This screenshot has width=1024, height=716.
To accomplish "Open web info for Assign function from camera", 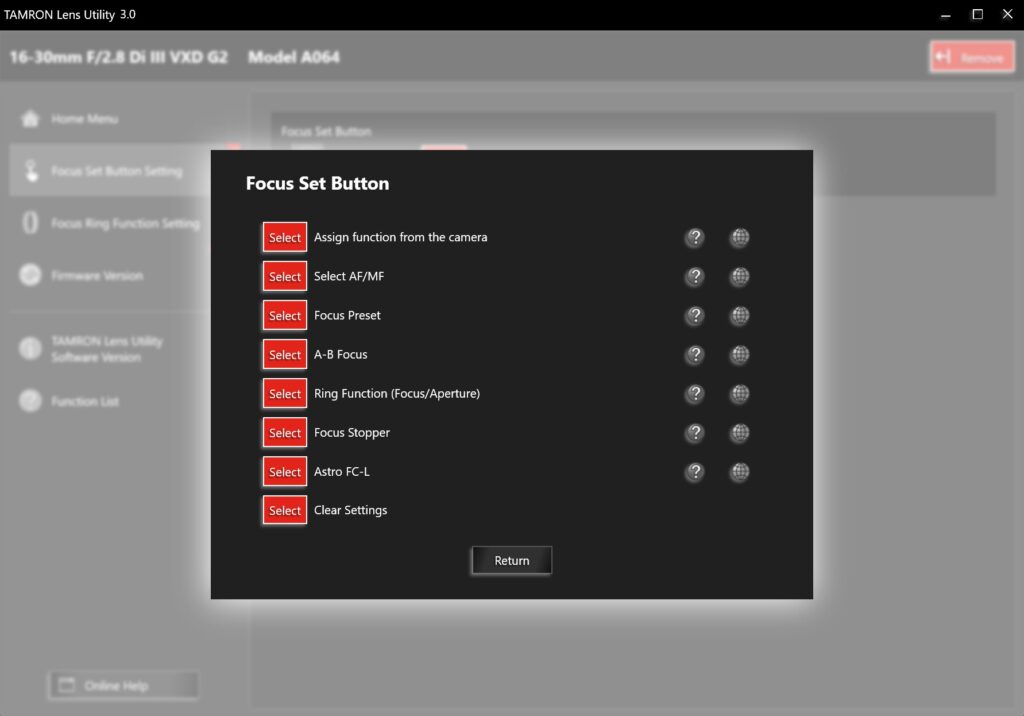I will tap(739, 237).
